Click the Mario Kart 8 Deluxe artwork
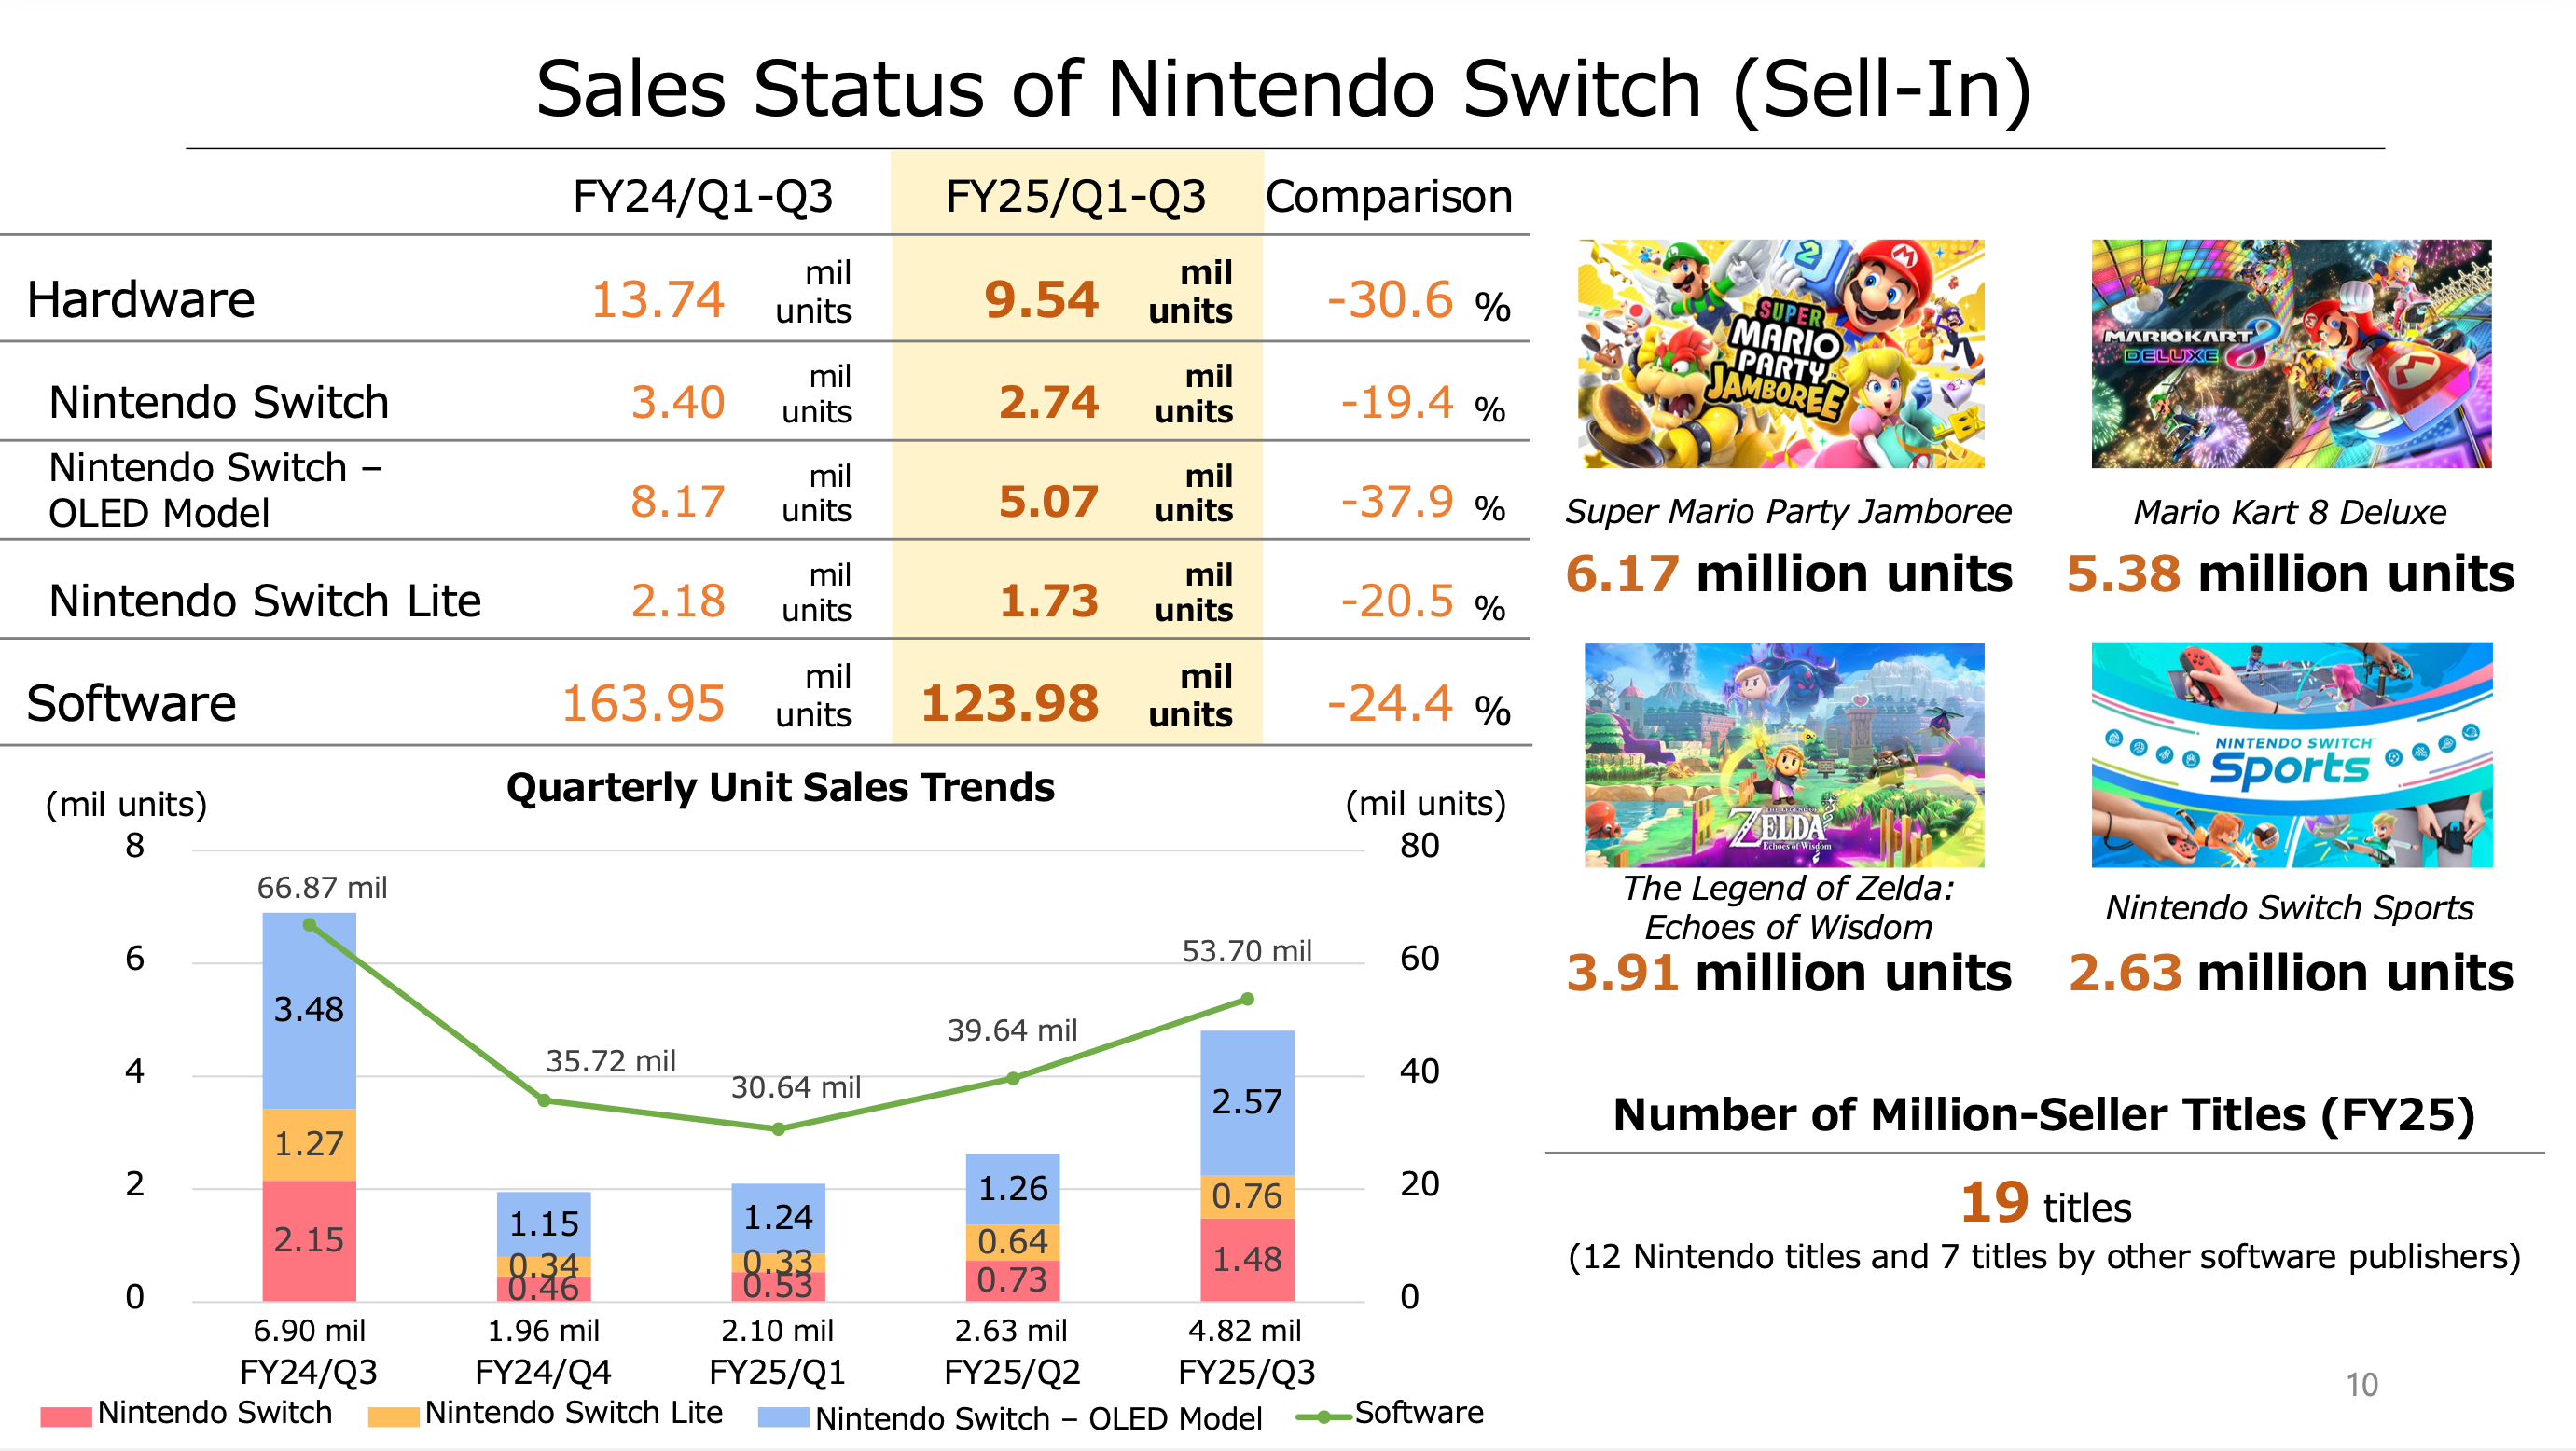2576x1451 pixels. [x=2291, y=353]
